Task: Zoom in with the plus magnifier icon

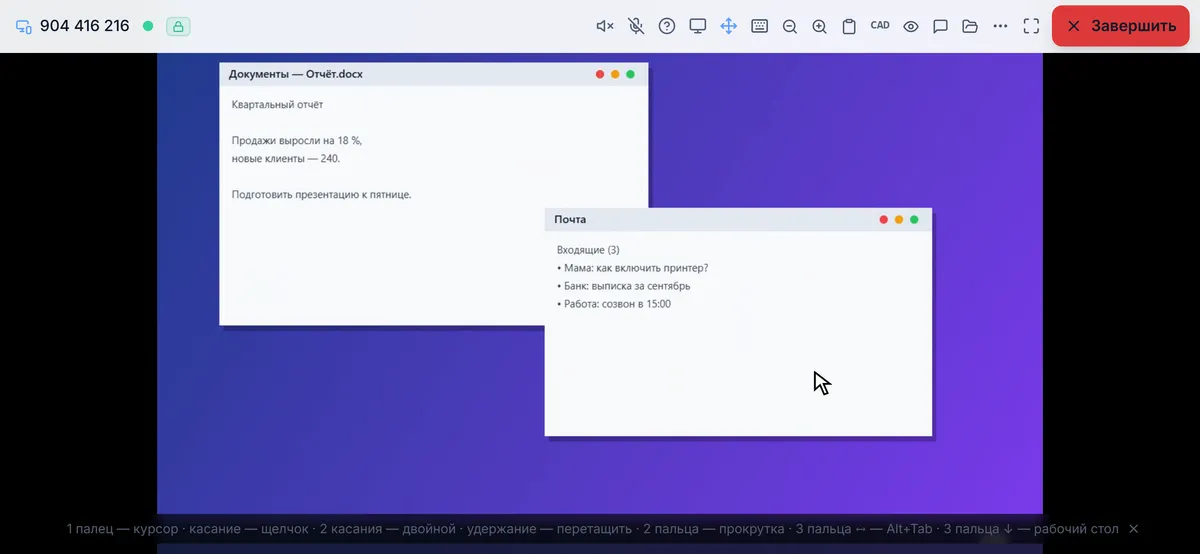Action: (820, 26)
